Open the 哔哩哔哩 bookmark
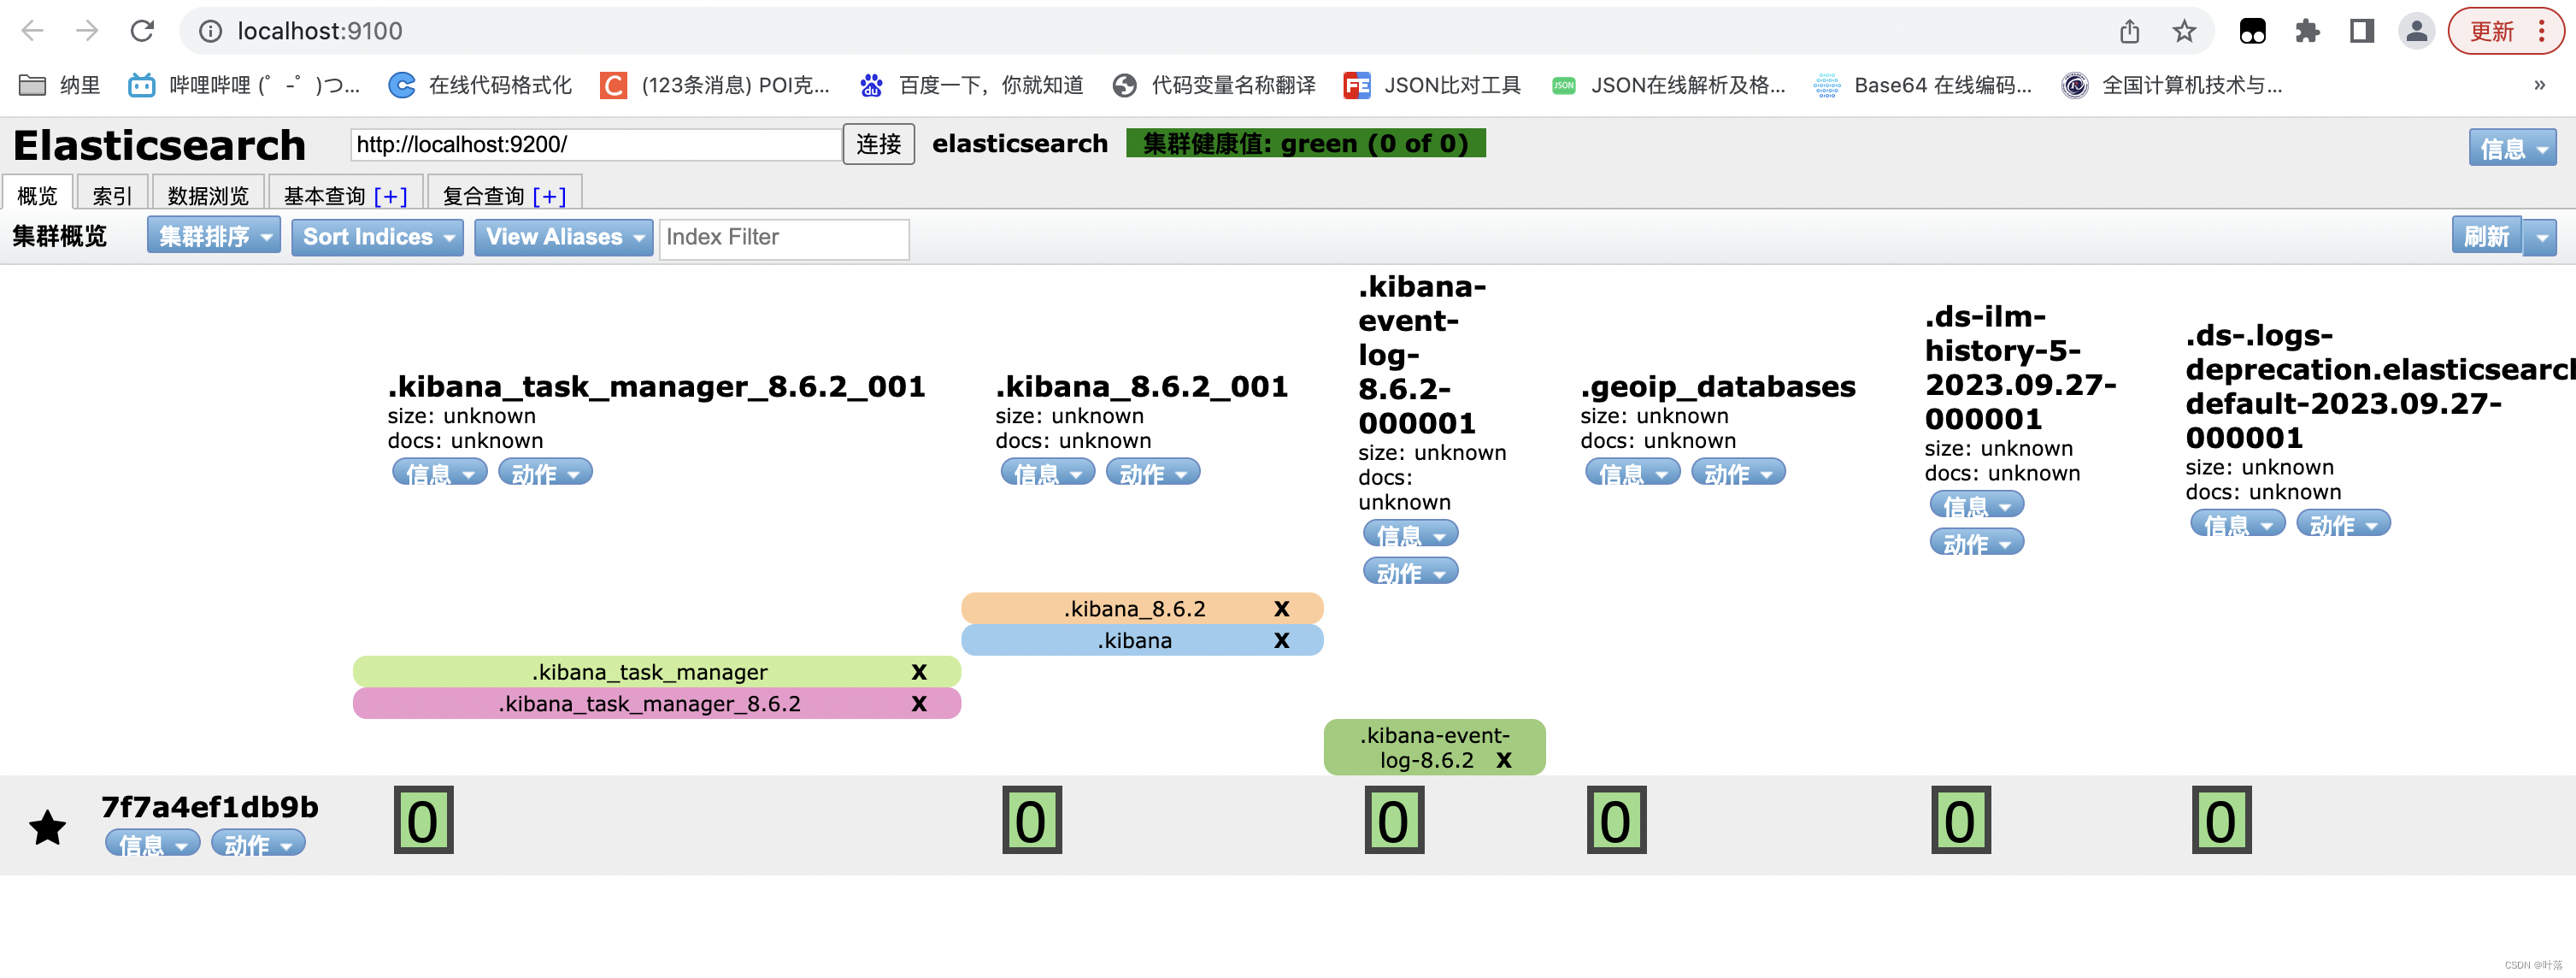Viewport: 2576px width, 978px height. point(244,85)
